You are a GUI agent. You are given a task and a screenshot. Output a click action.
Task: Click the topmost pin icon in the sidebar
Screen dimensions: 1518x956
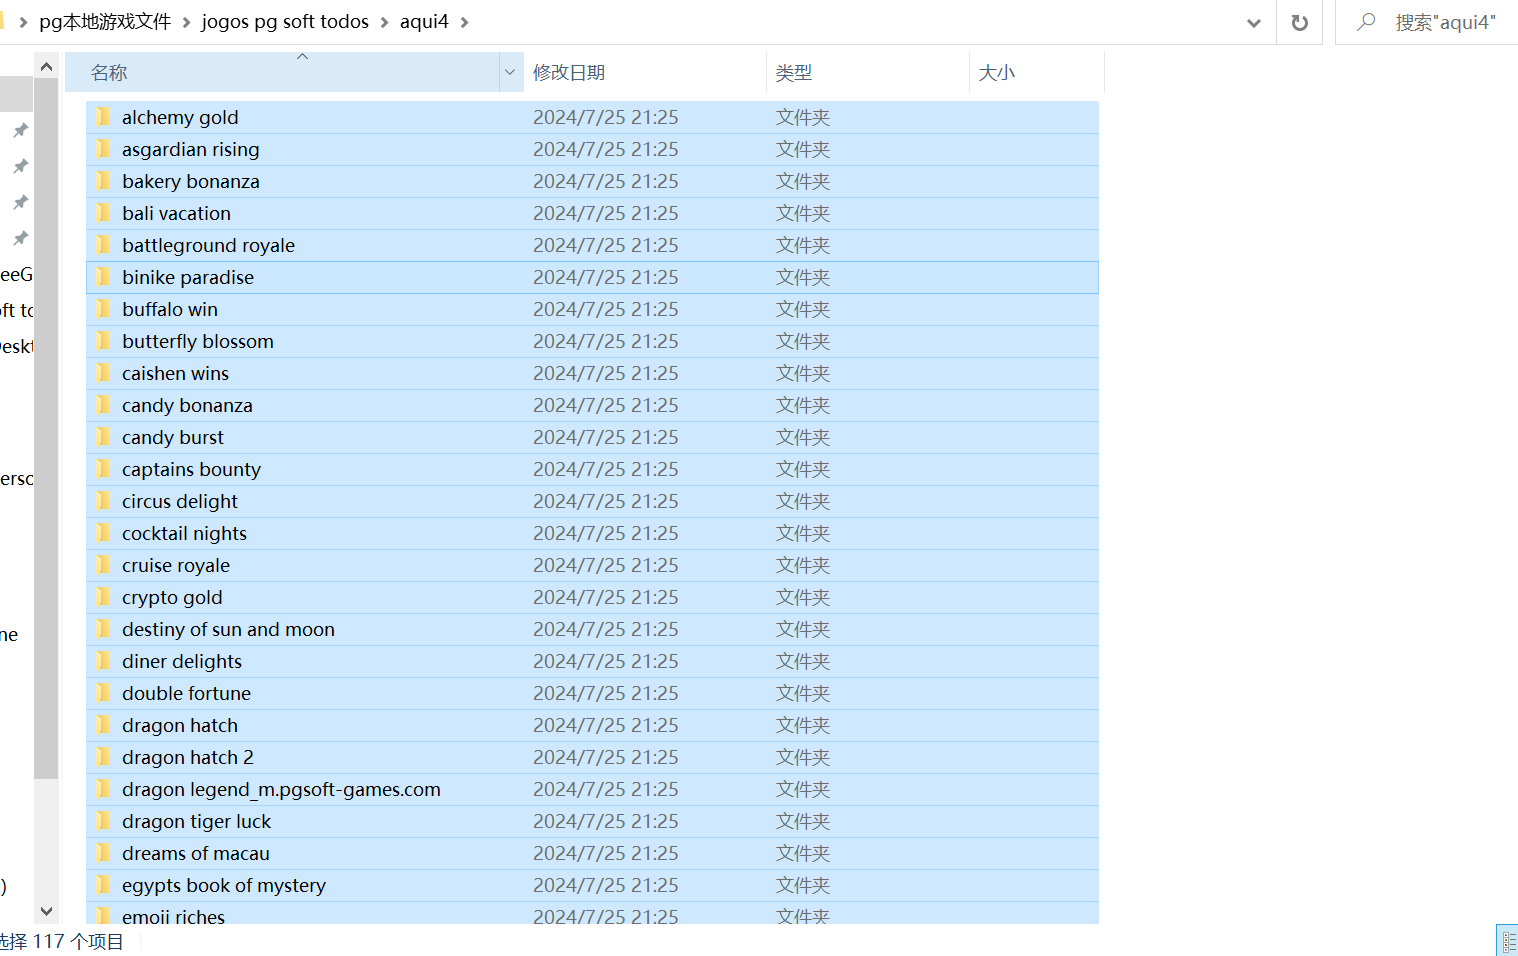pyautogui.click(x=20, y=130)
